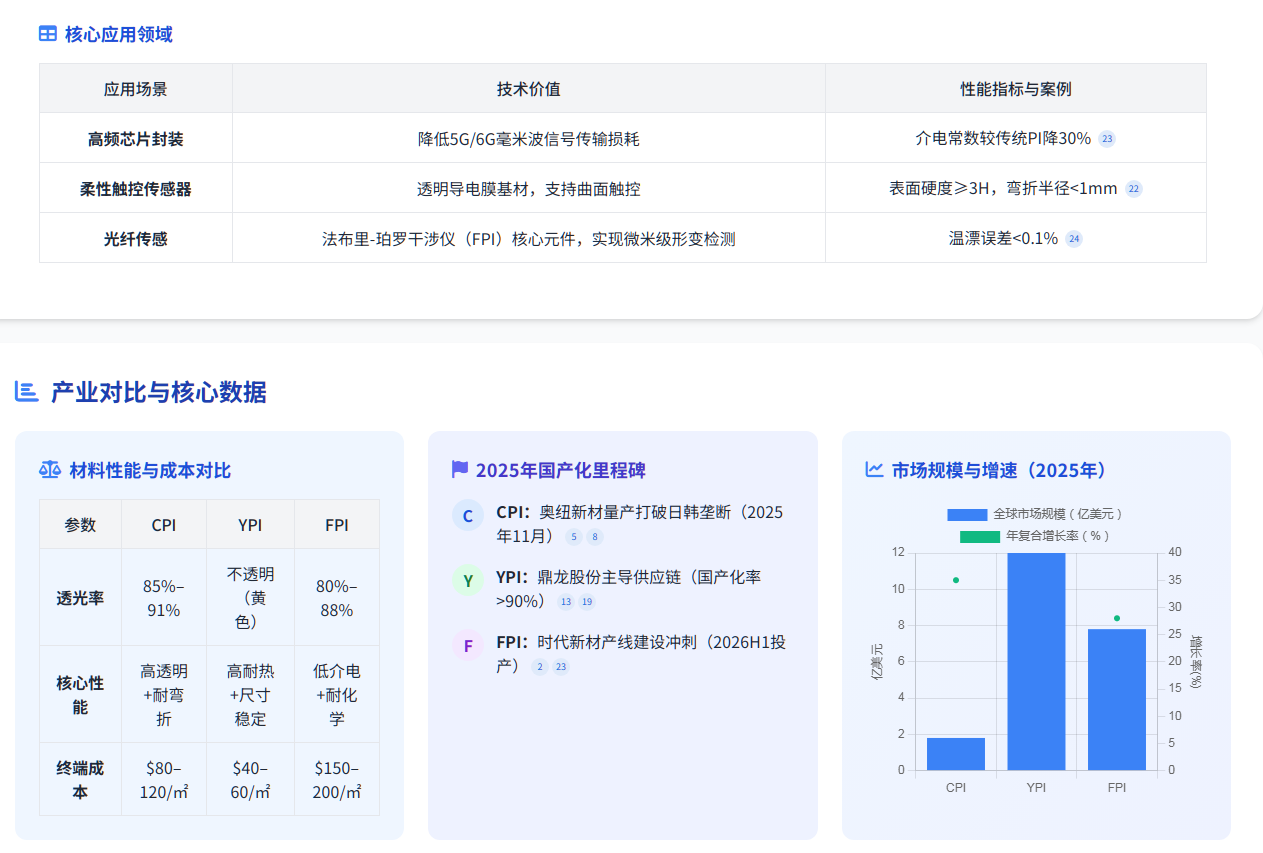Click the table icon beside 核心应用领域
1263x853 pixels.
48,34
